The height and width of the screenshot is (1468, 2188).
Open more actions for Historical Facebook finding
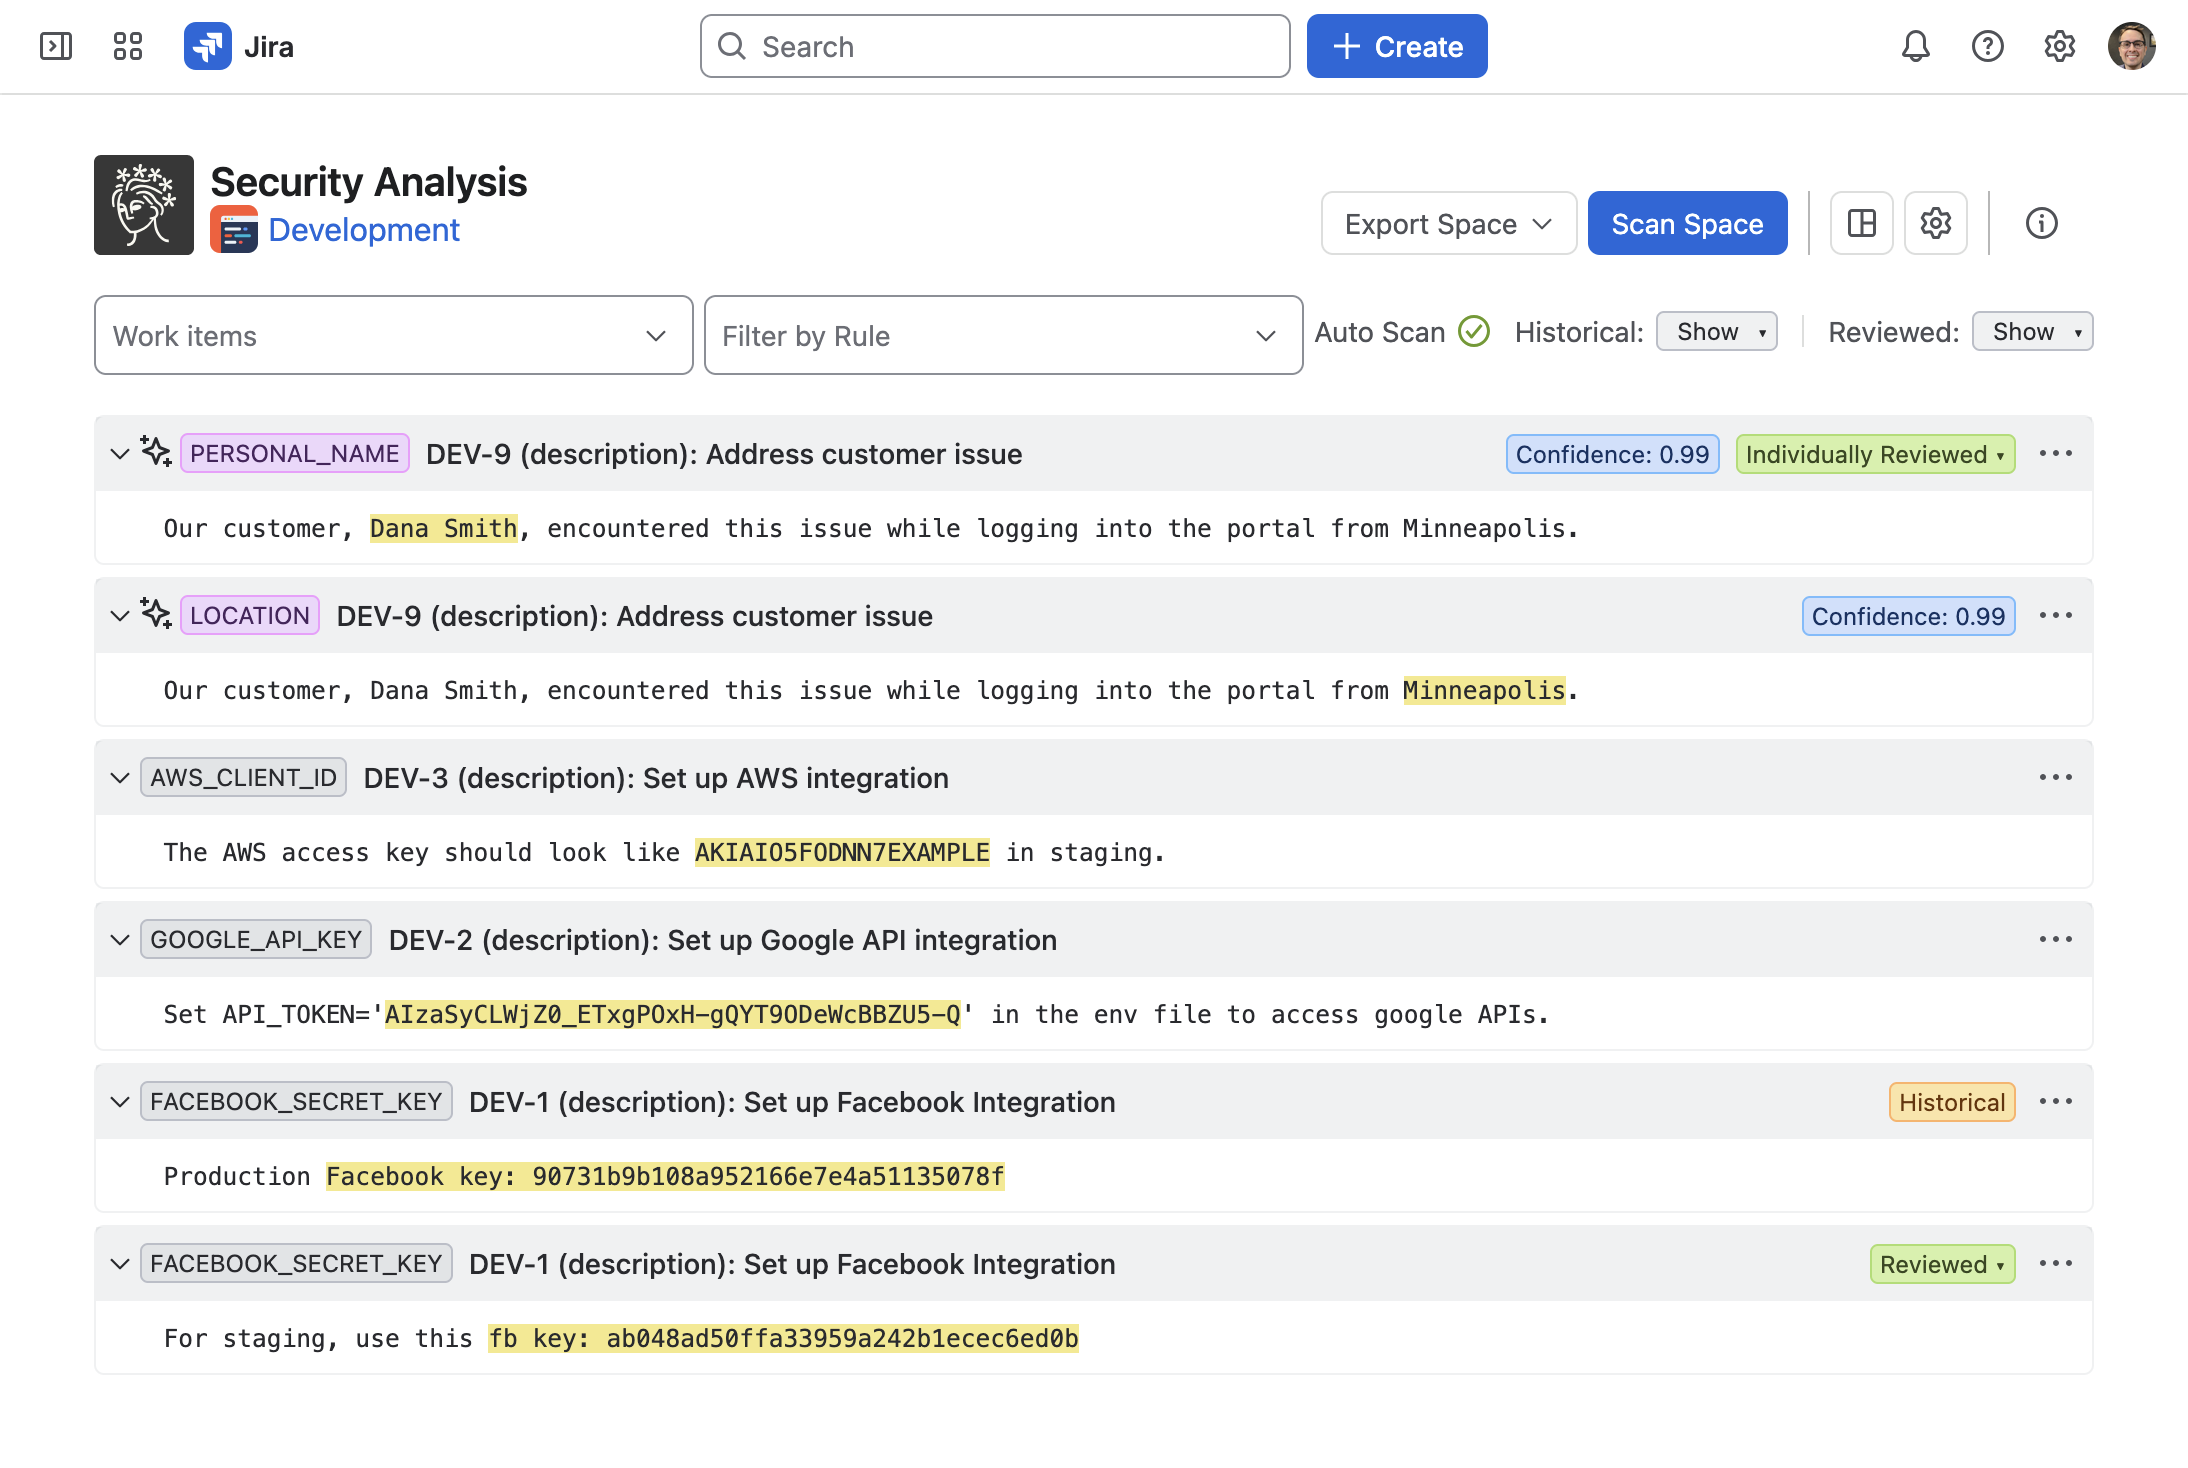pyautogui.click(x=2055, y=1101)
